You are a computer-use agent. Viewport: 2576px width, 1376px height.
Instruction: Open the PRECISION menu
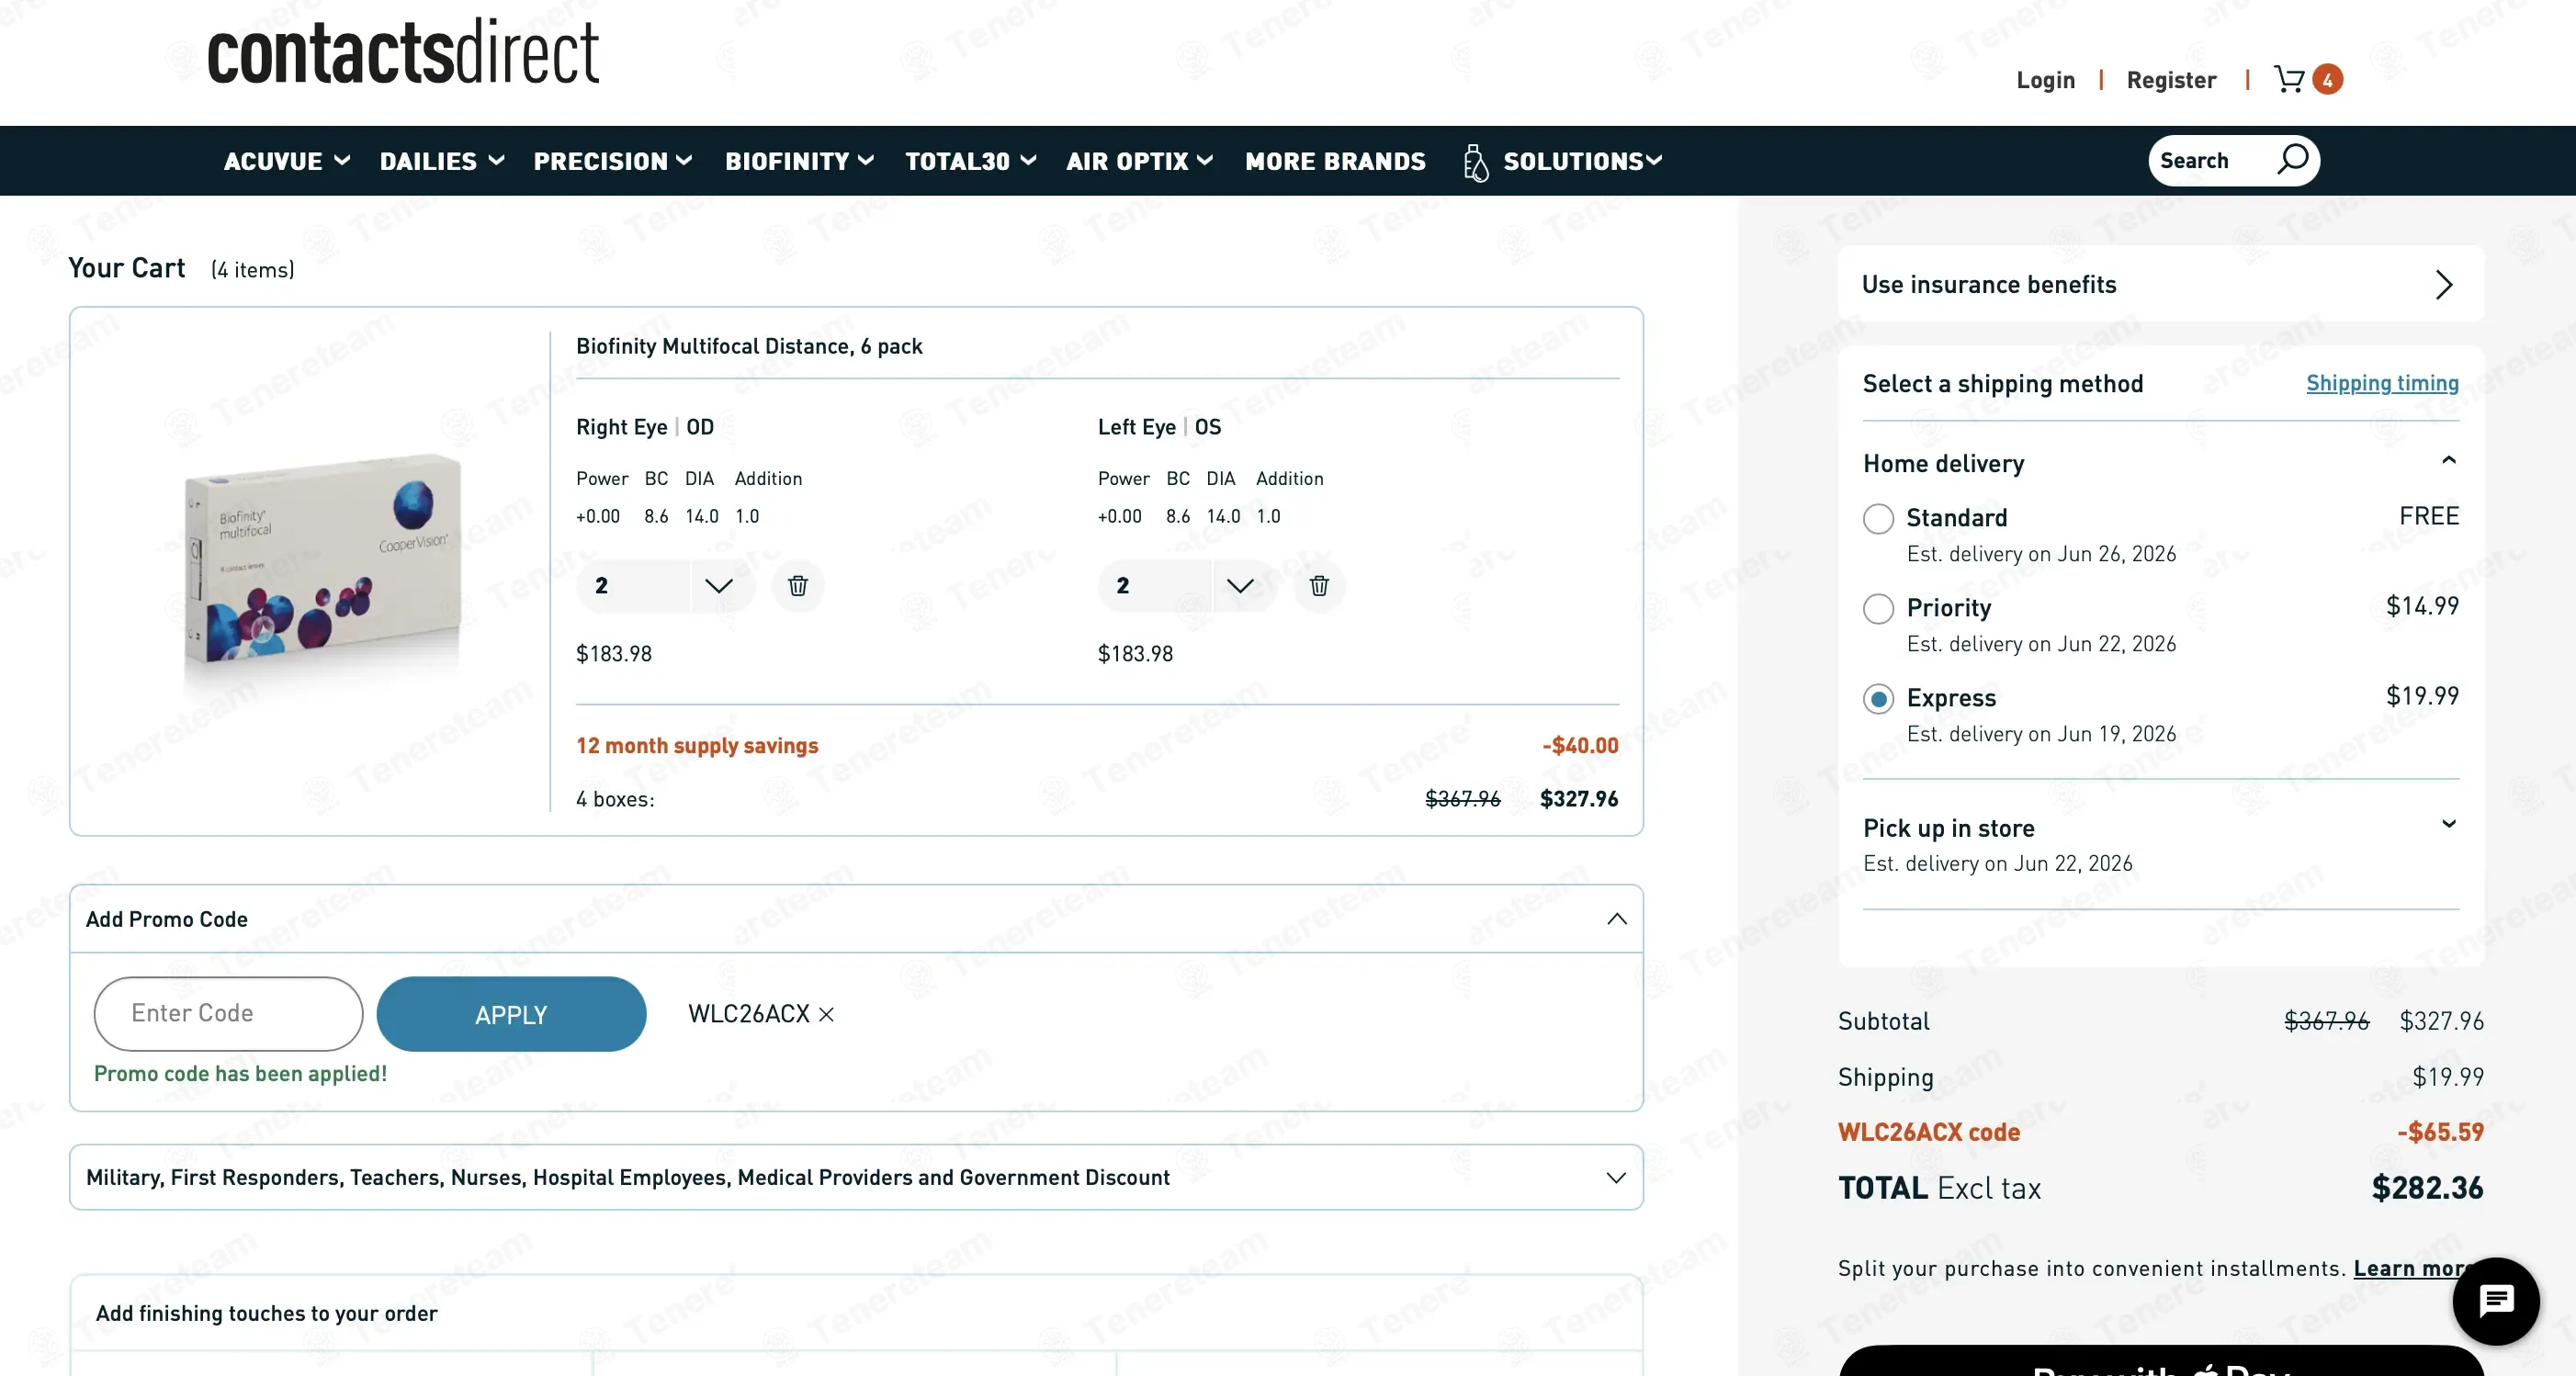613,161
